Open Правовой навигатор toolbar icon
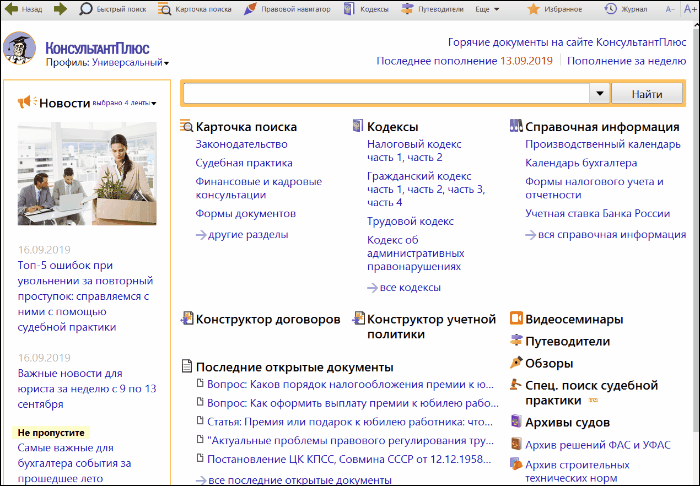Image resolution: width=700 pixels, height=486 pixels. pyautogui.click(x=250, y=9)
